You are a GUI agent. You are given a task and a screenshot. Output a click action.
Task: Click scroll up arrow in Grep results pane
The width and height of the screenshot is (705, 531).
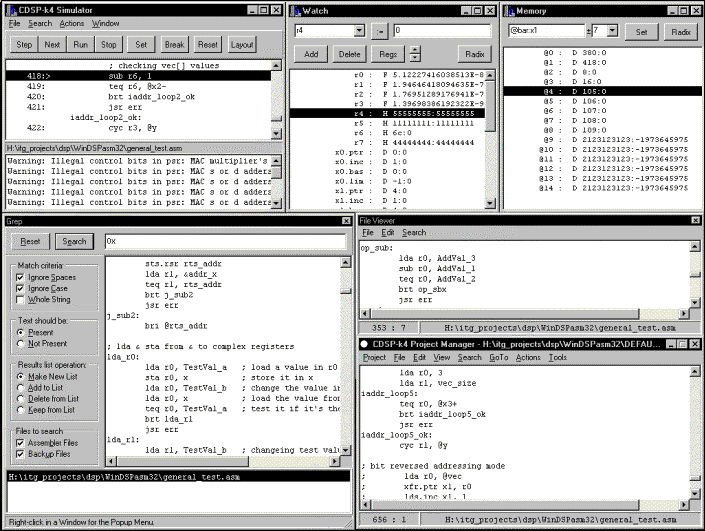tap(345, 263)
